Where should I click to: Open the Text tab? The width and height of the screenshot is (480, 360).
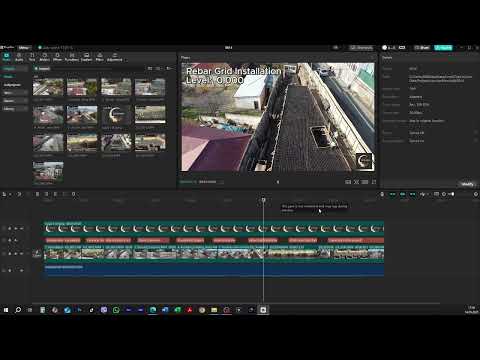[x=32, y=57]
